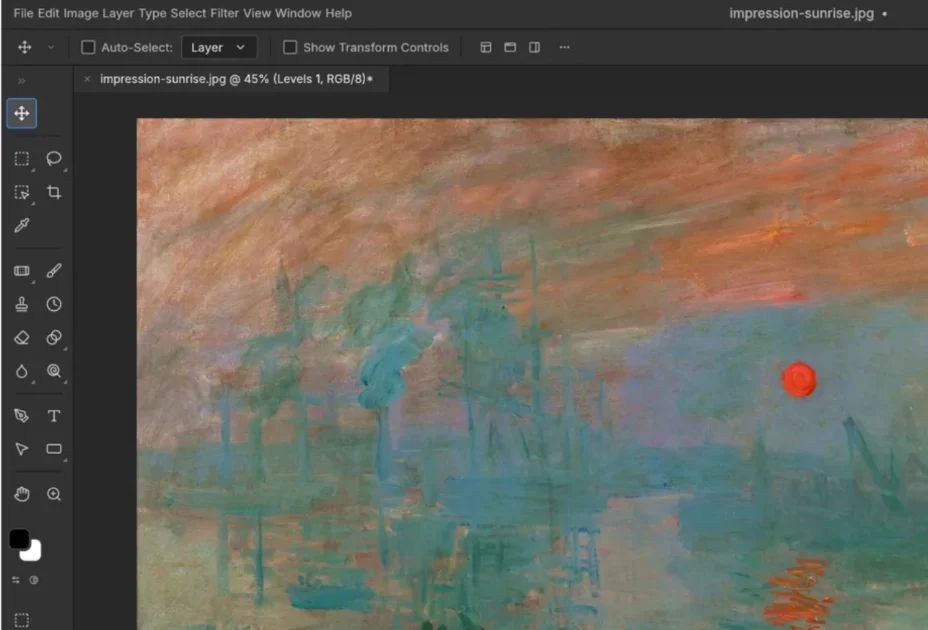This screenshot has width=928, height=630.
Task: Click the black foreground color swatch
Action: pos(19,539)
